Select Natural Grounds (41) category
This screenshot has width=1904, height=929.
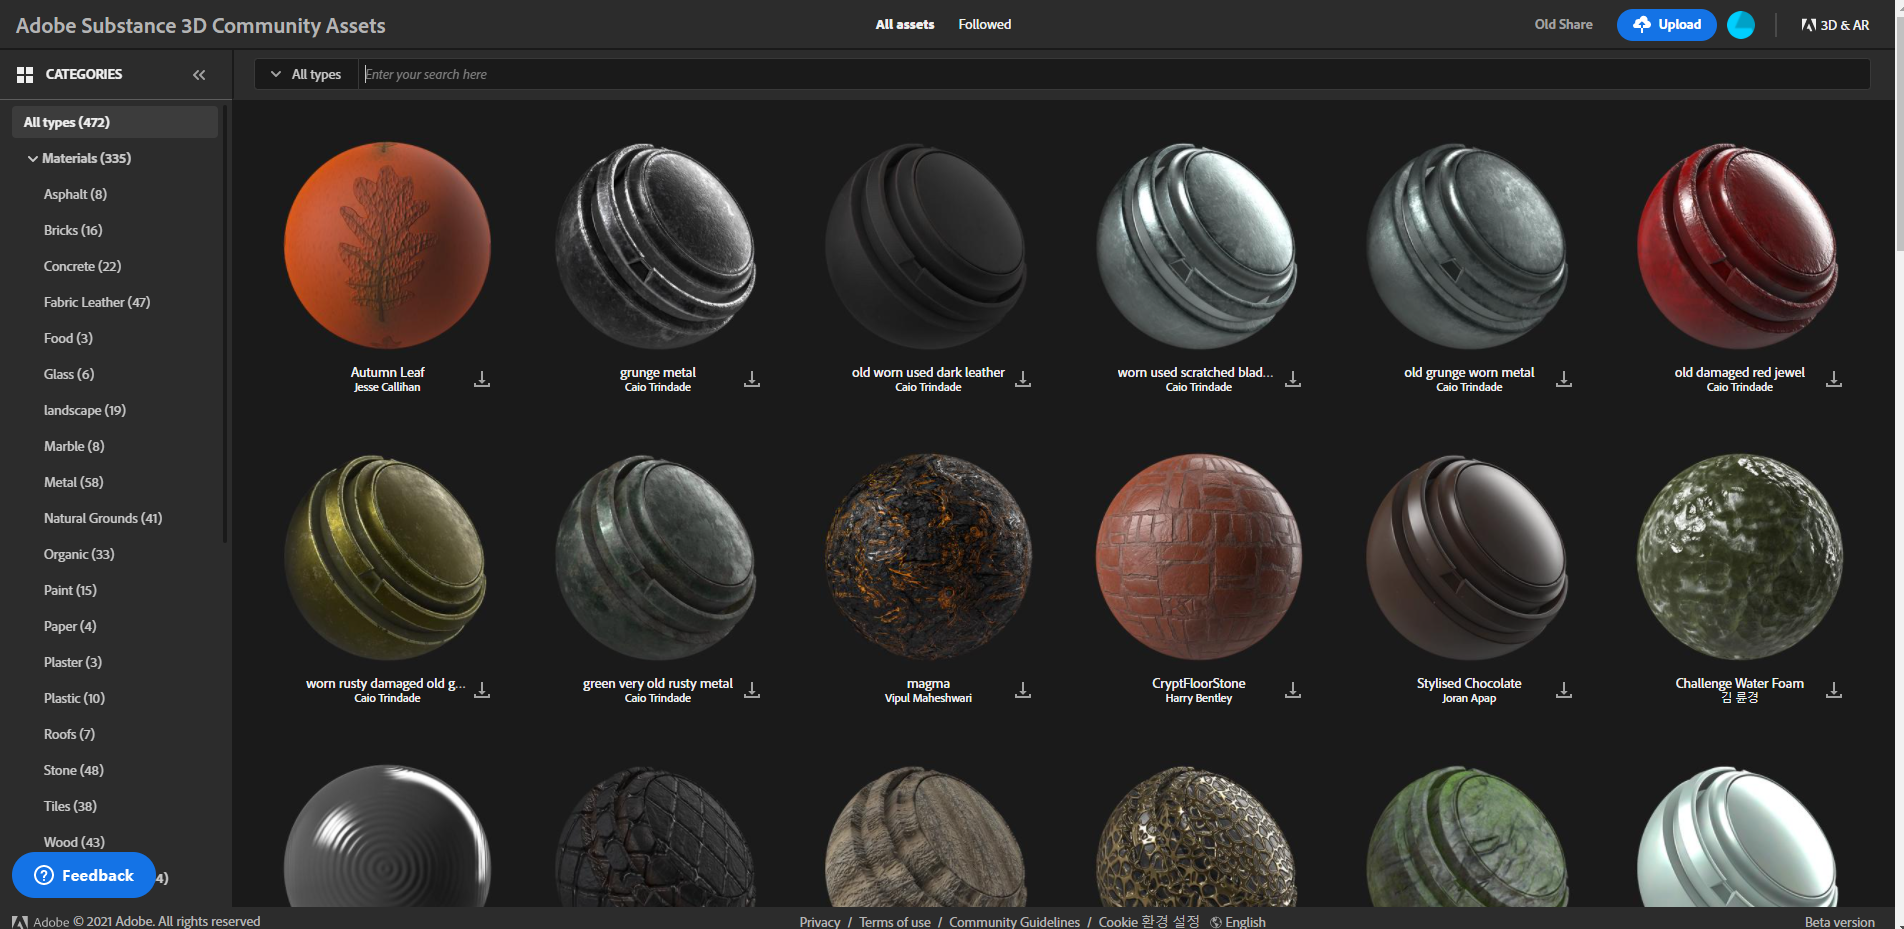tap(103, 518)
